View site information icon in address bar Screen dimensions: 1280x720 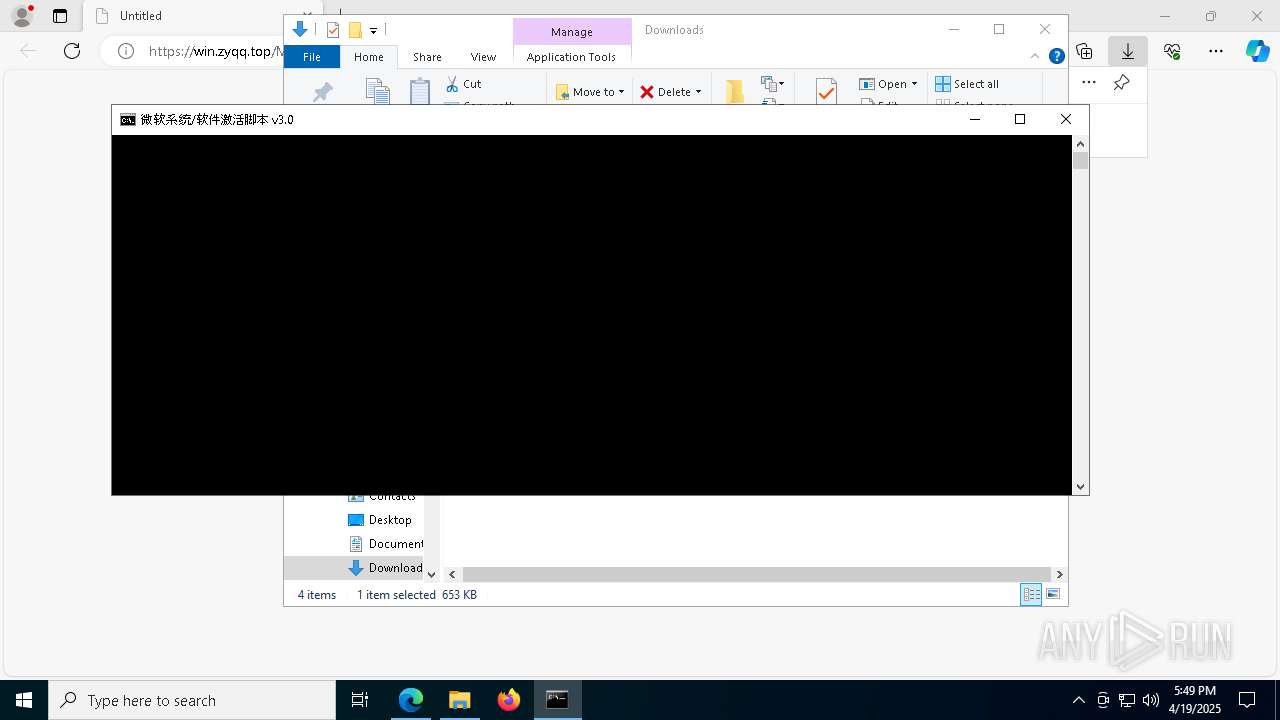tap(126, 51)
